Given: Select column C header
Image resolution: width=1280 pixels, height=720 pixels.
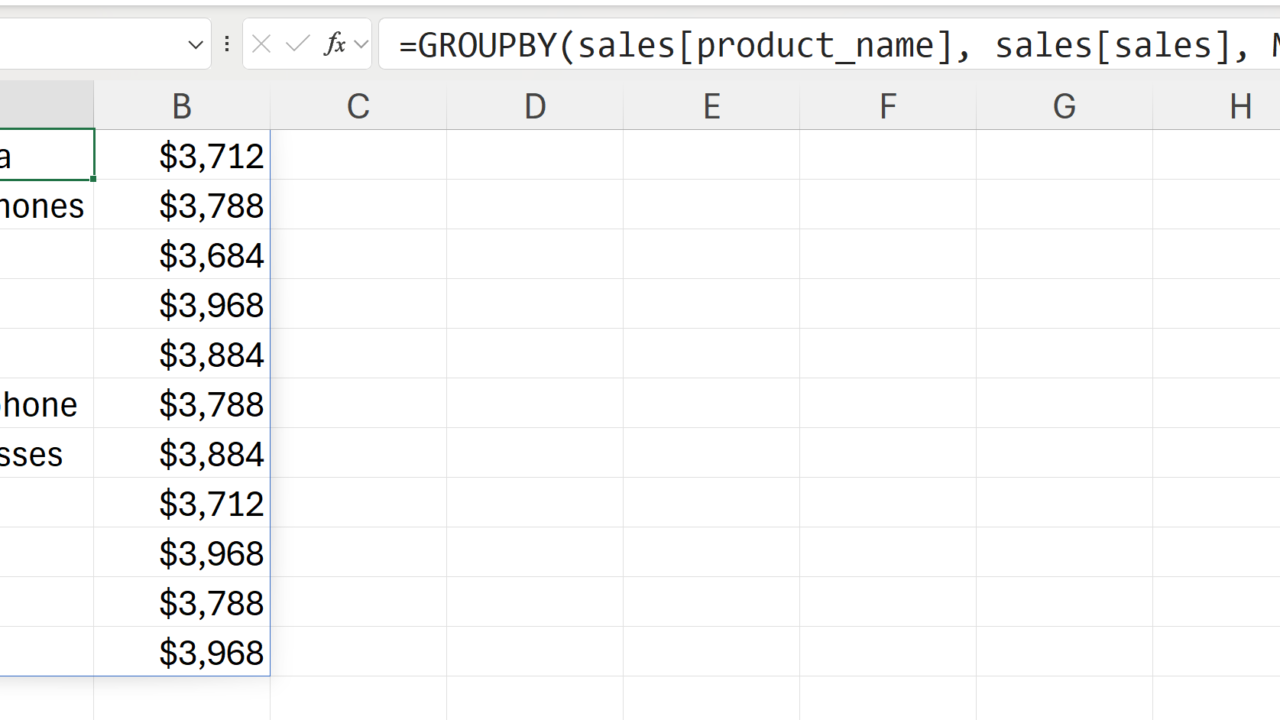Looking at the screenshot, I should click(x=358, y=105).
